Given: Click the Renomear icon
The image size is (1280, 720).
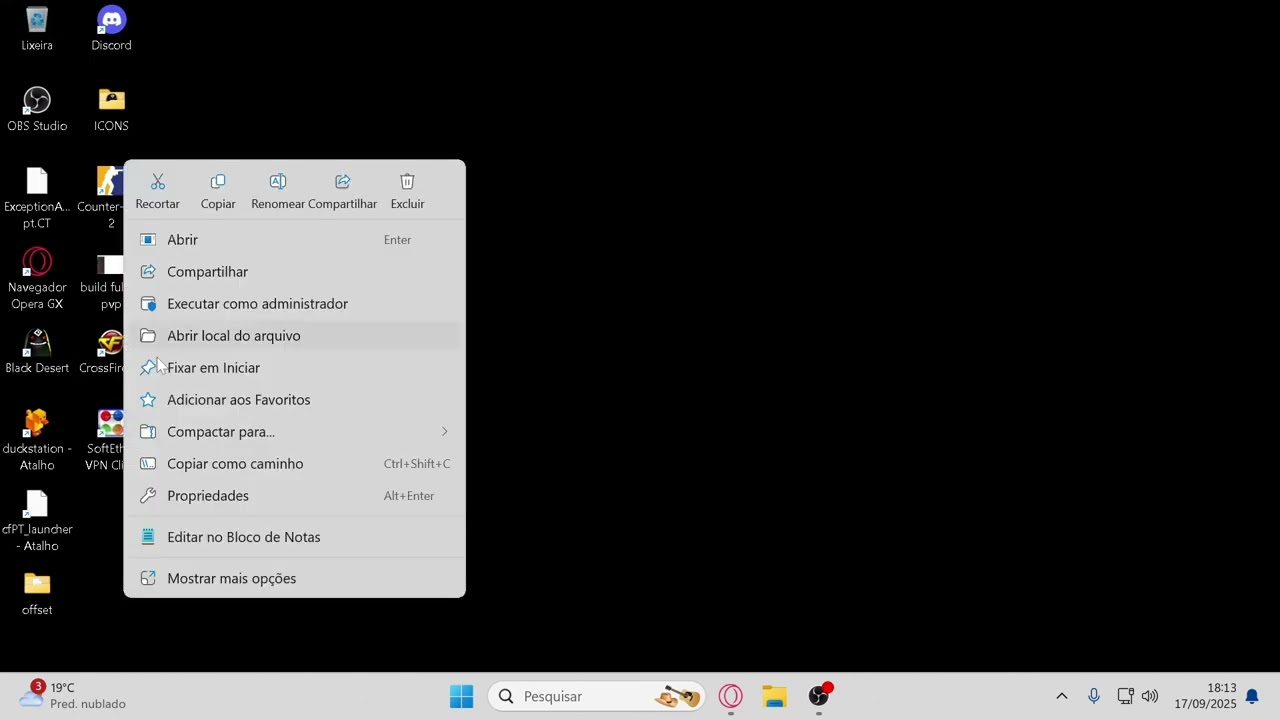Looking at the screenshot, I should (x=278, y=182).
